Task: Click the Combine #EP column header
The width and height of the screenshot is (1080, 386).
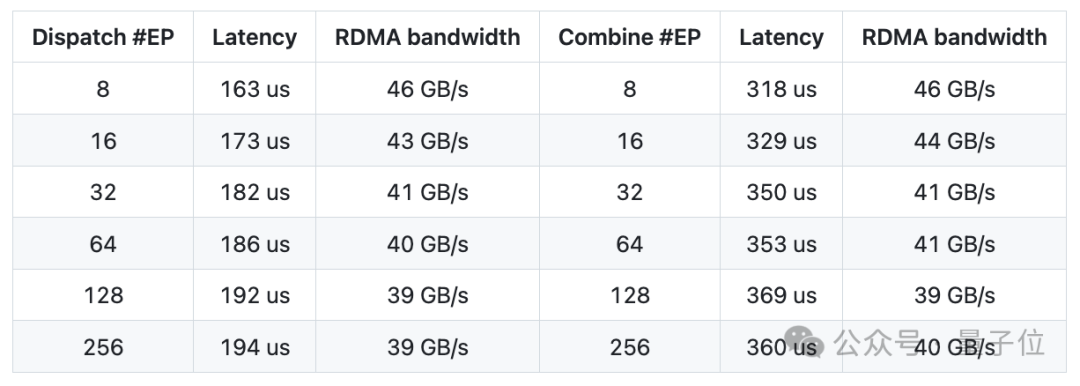Action: tap(630, 37)
